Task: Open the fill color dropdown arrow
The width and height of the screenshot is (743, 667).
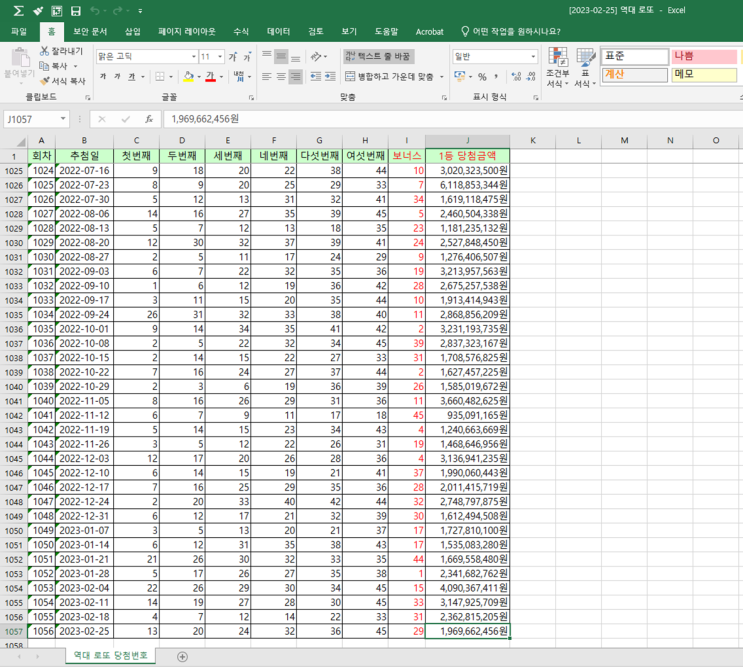Action: (x=199, y=77)
